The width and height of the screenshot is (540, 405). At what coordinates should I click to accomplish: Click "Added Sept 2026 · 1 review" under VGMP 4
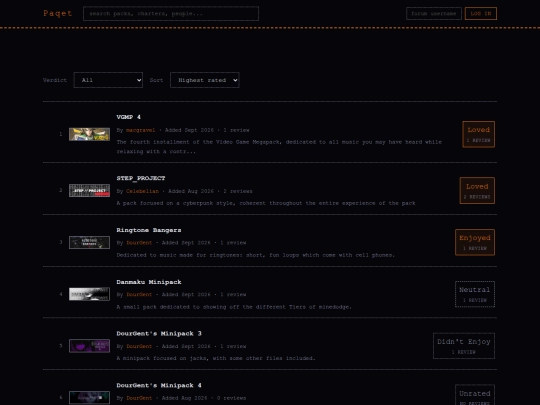point(207,130)
